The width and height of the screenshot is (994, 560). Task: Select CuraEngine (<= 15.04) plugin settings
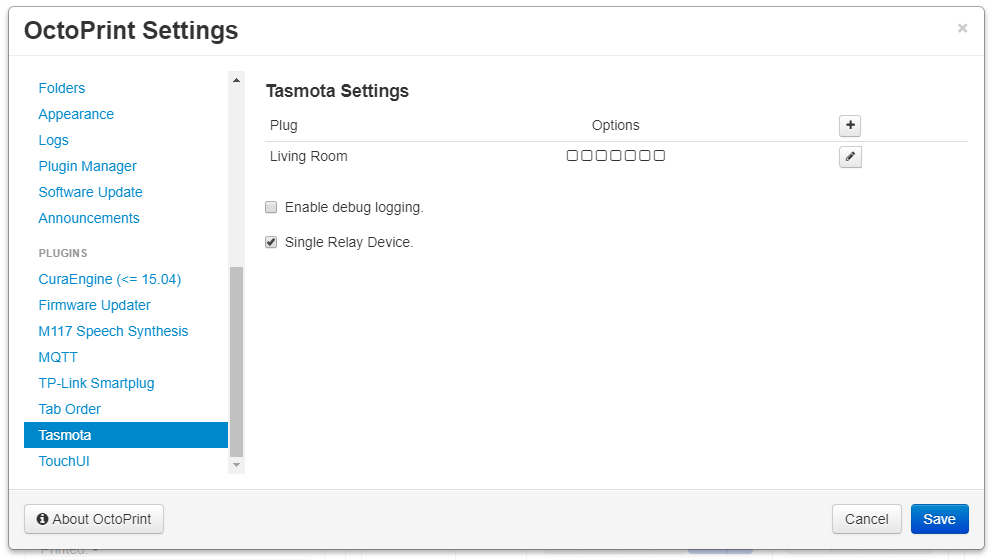click(110, 279)
